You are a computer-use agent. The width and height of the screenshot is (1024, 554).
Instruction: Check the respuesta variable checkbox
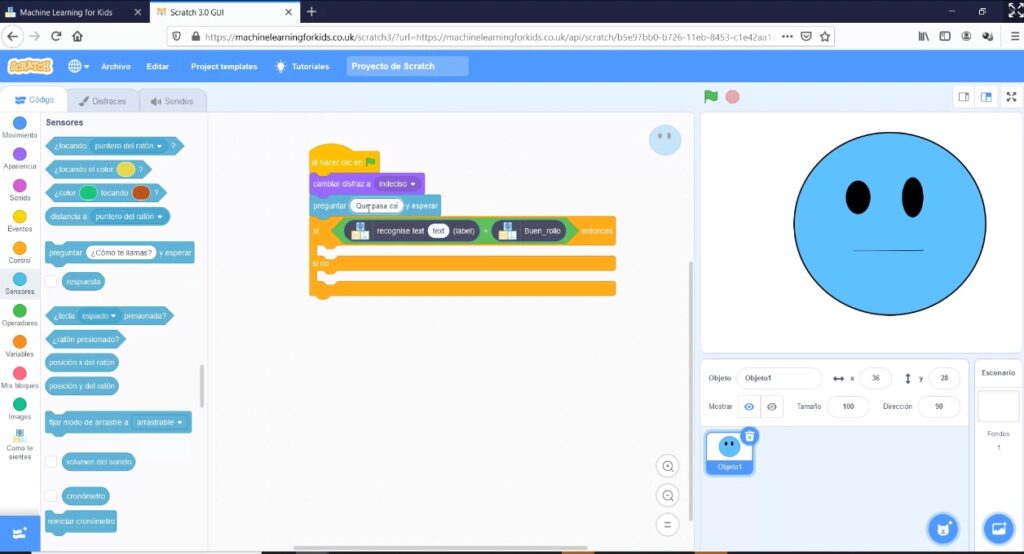[x=51, y=282]
